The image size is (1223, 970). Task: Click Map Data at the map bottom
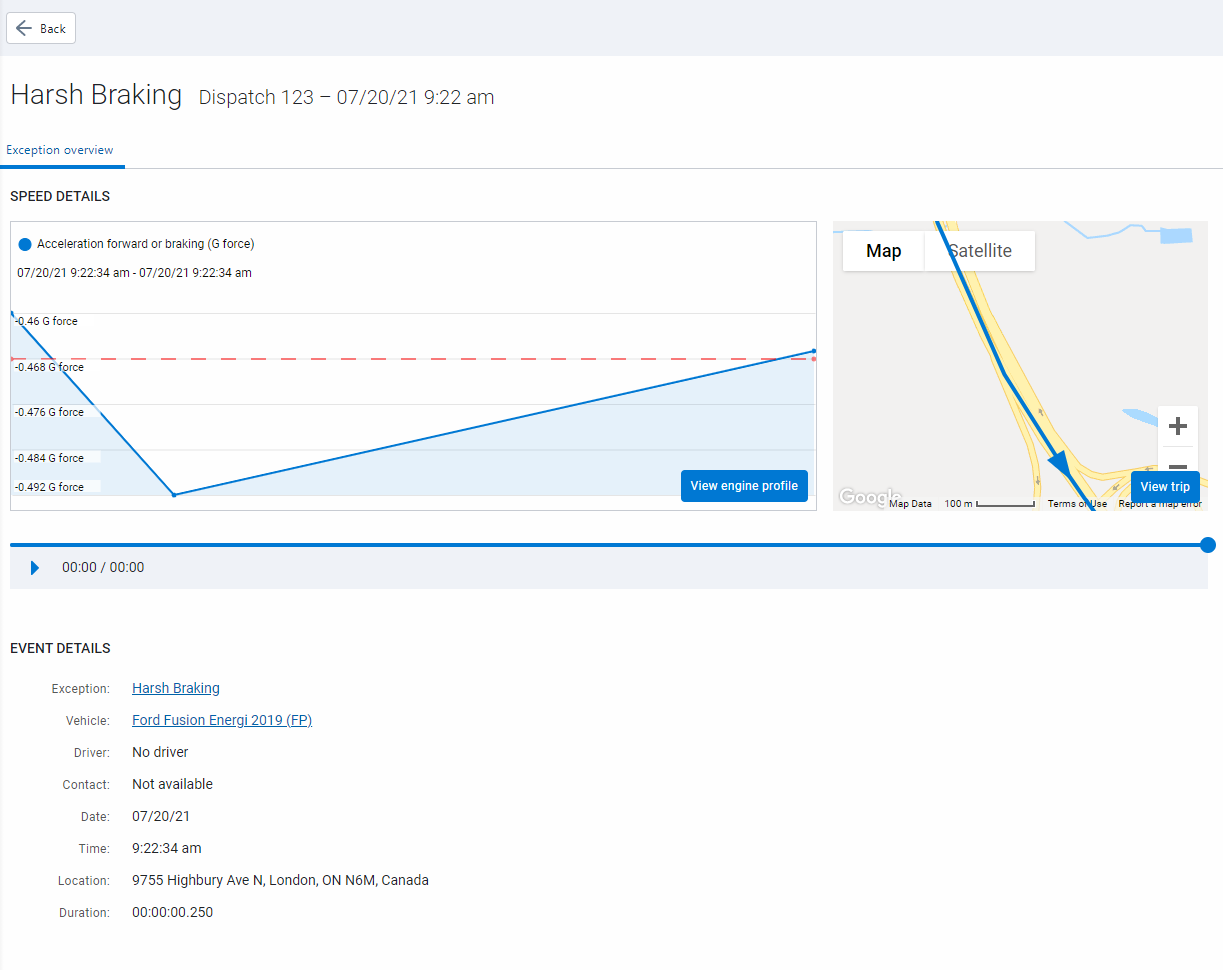tap(910, 504)
